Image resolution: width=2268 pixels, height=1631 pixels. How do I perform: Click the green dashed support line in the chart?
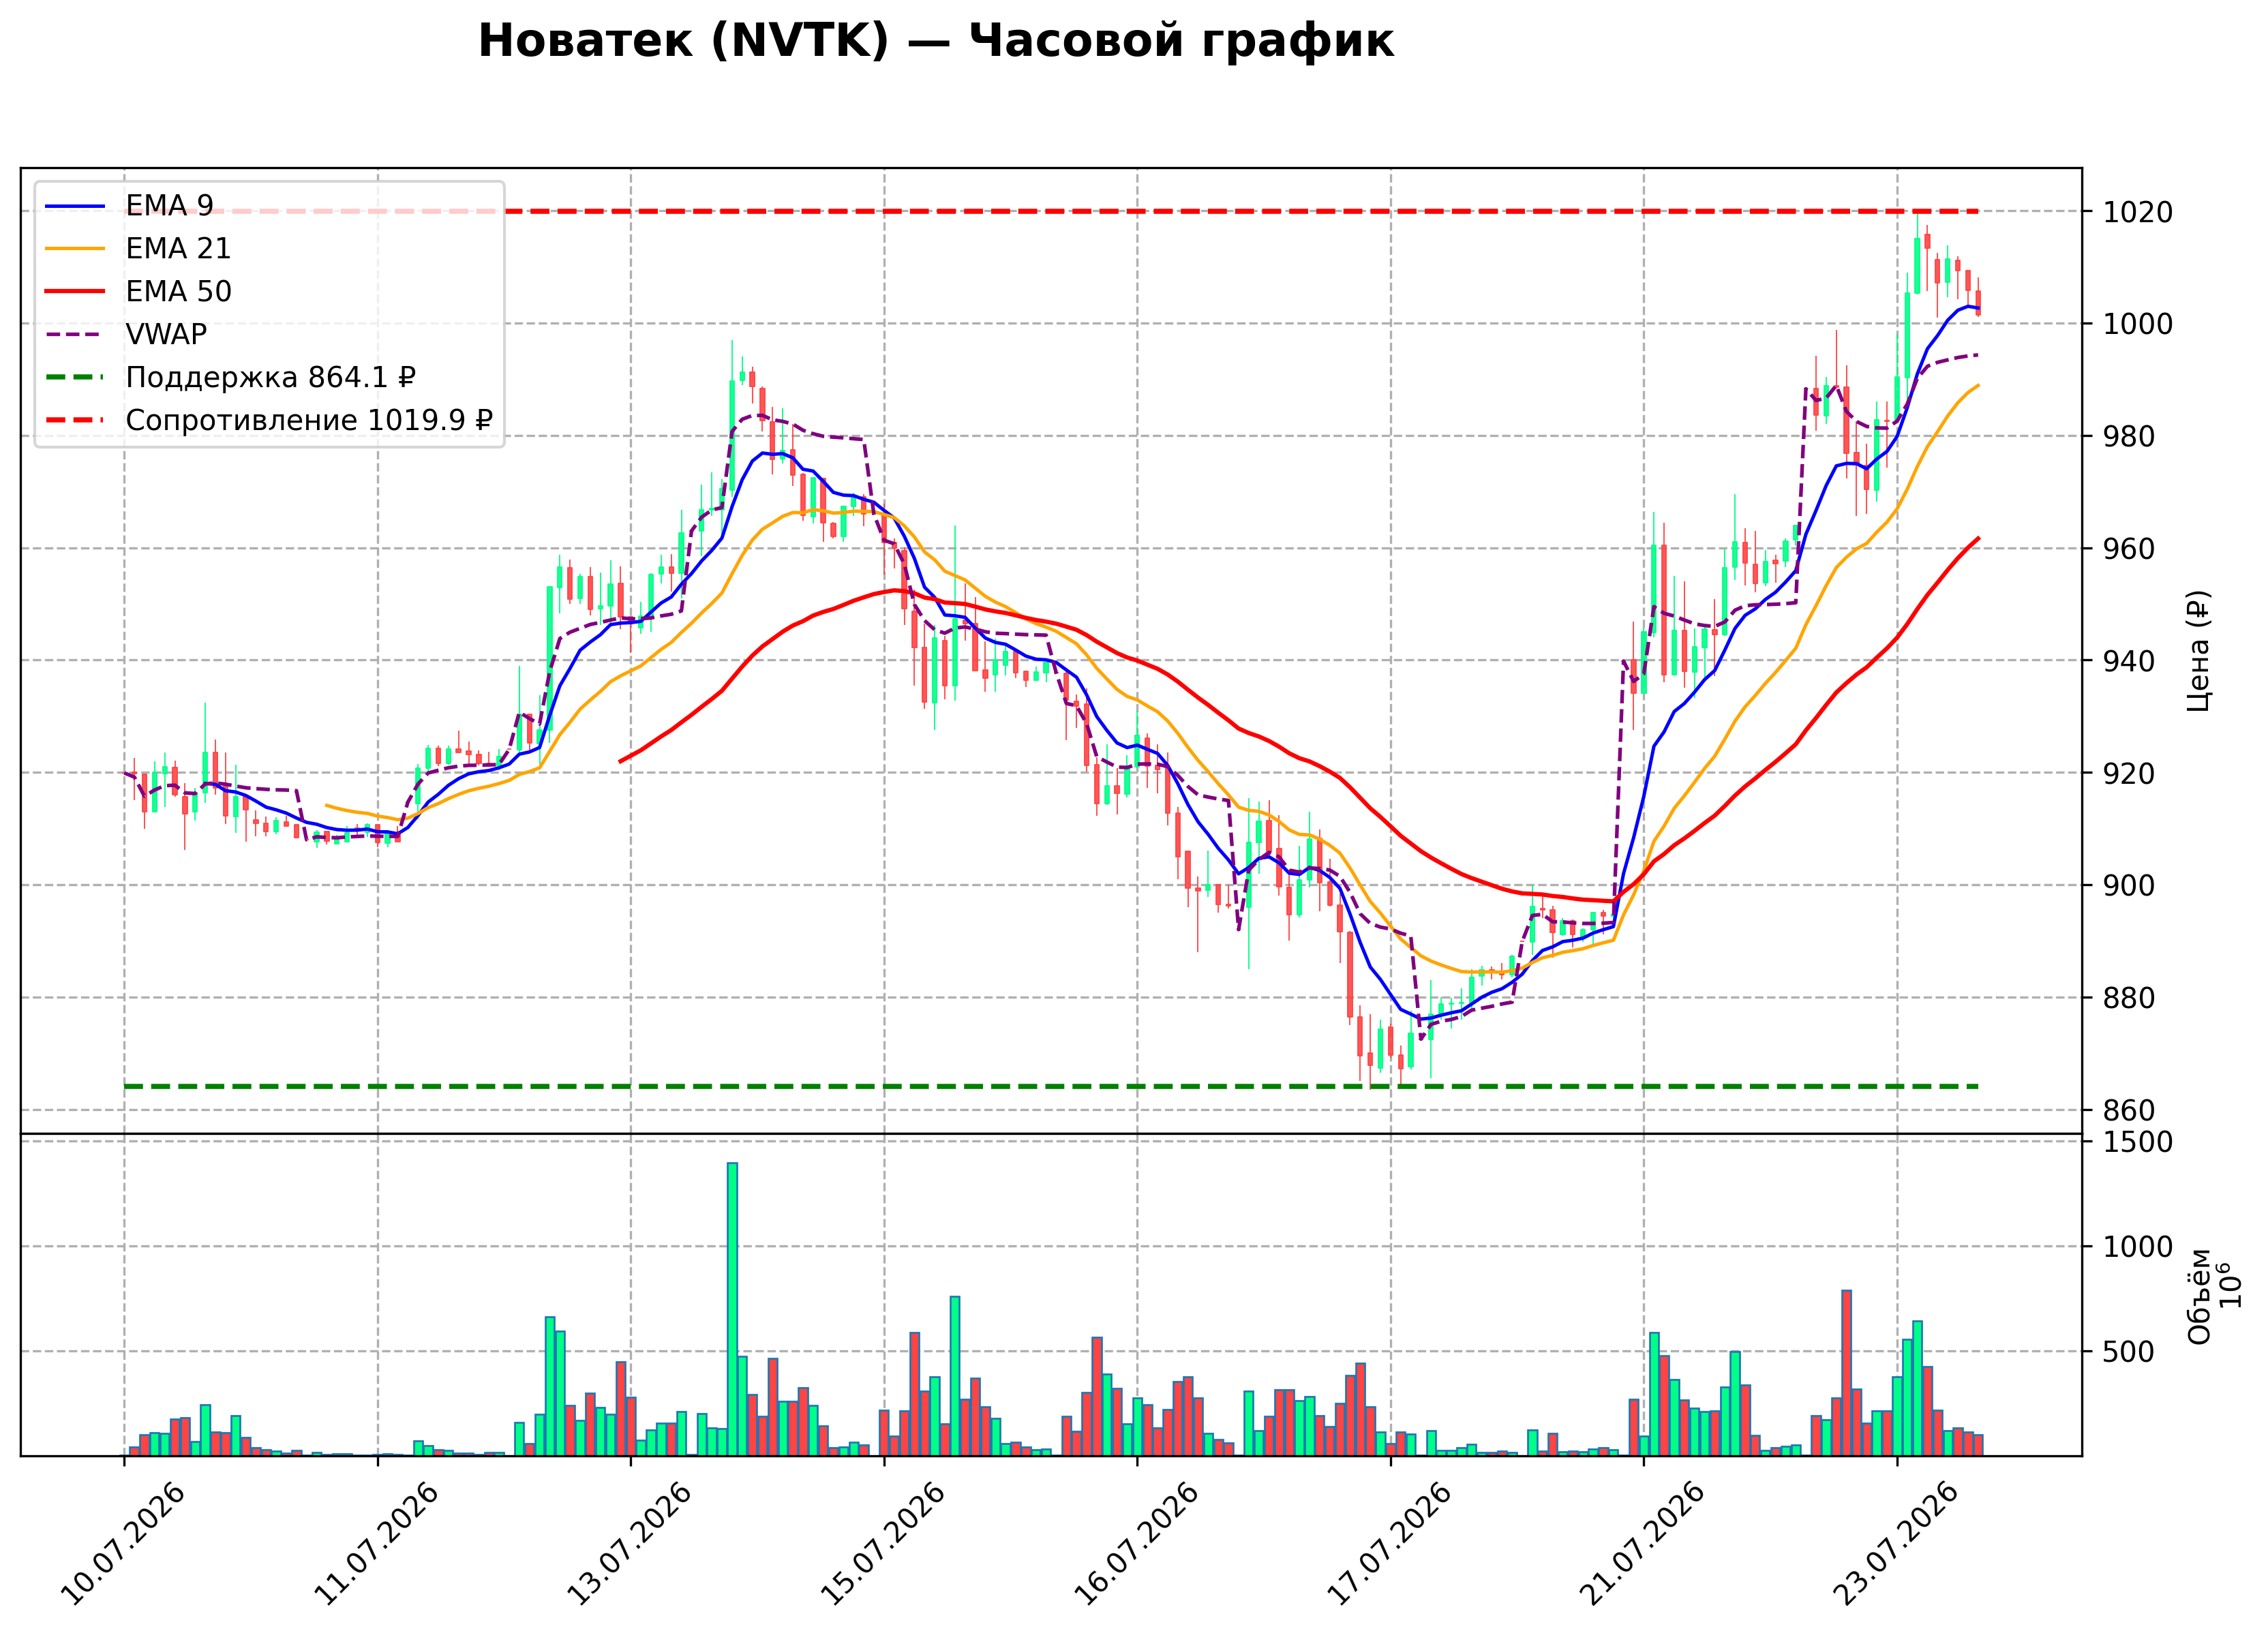click(1051, 1086)
